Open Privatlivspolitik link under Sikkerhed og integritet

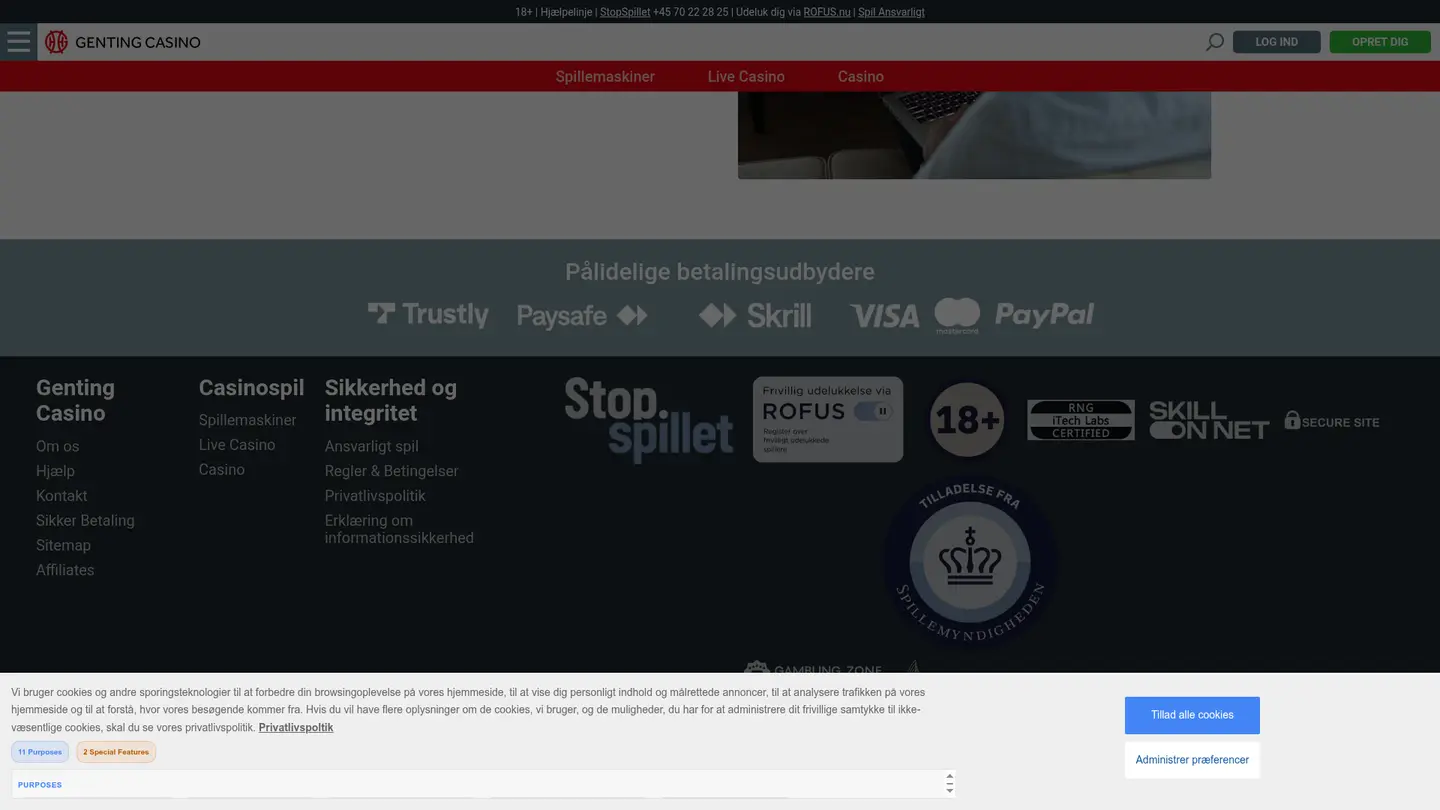click(x=375, y=496)
